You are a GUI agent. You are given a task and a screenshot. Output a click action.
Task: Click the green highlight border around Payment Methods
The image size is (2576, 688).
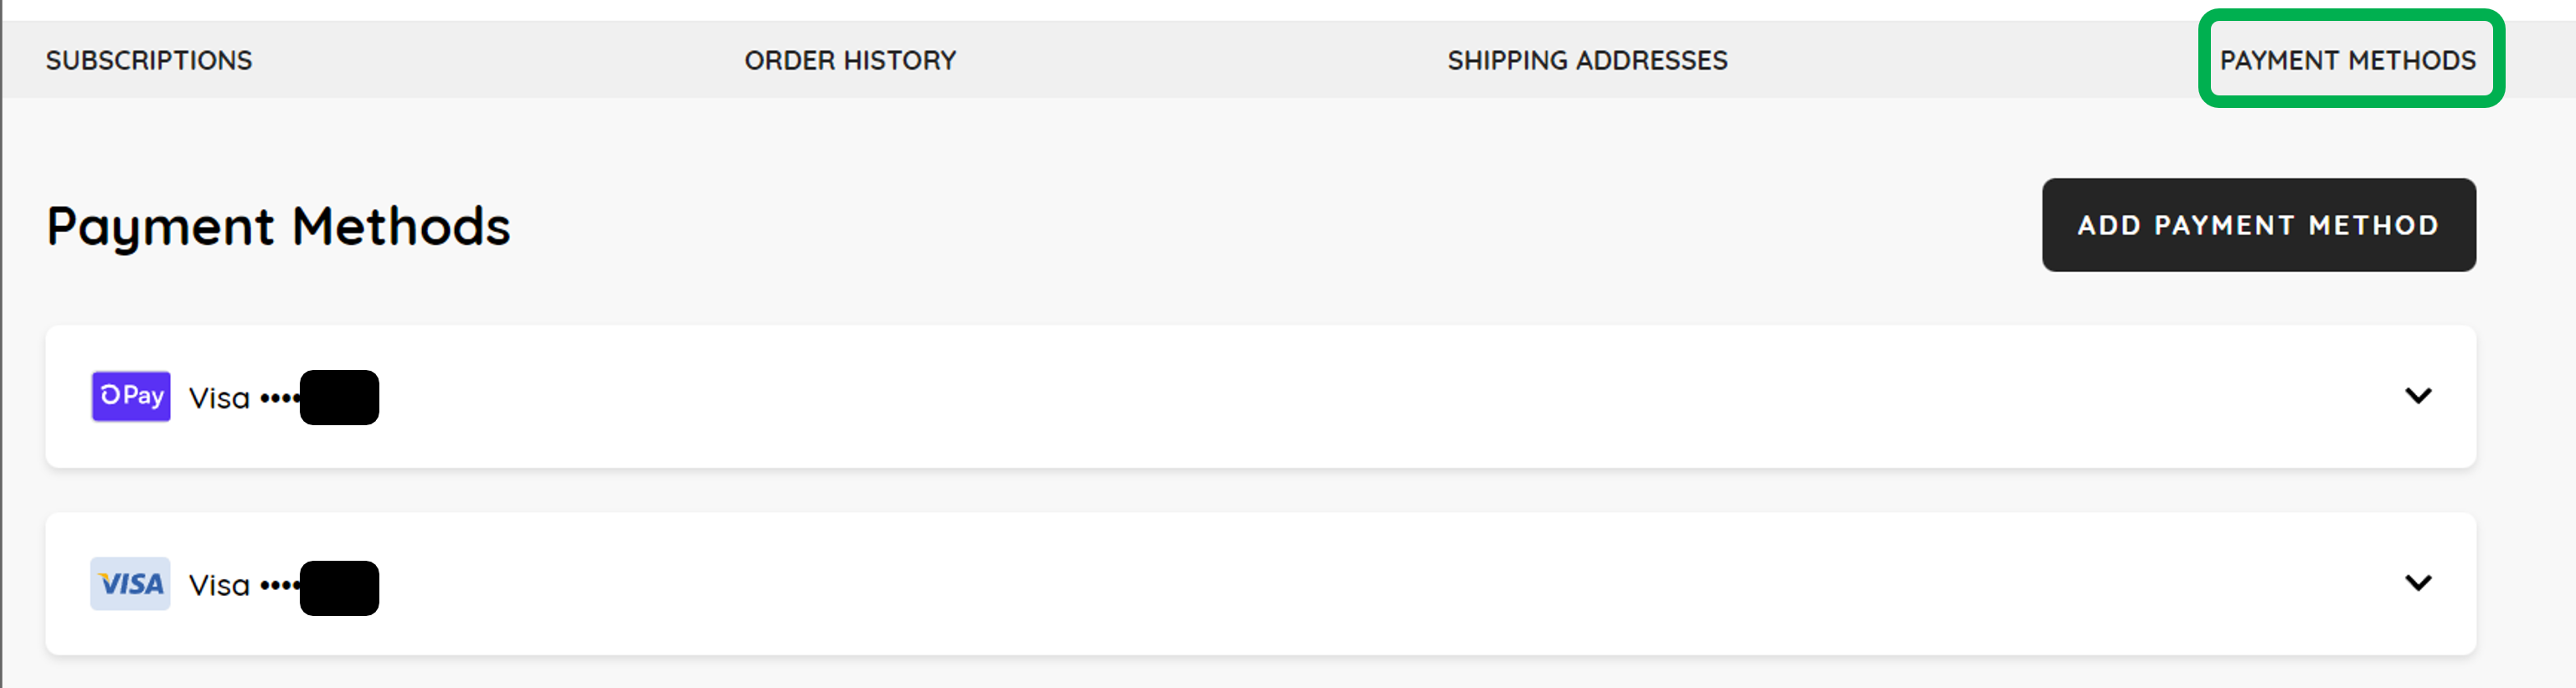[x=2351, y=14]
